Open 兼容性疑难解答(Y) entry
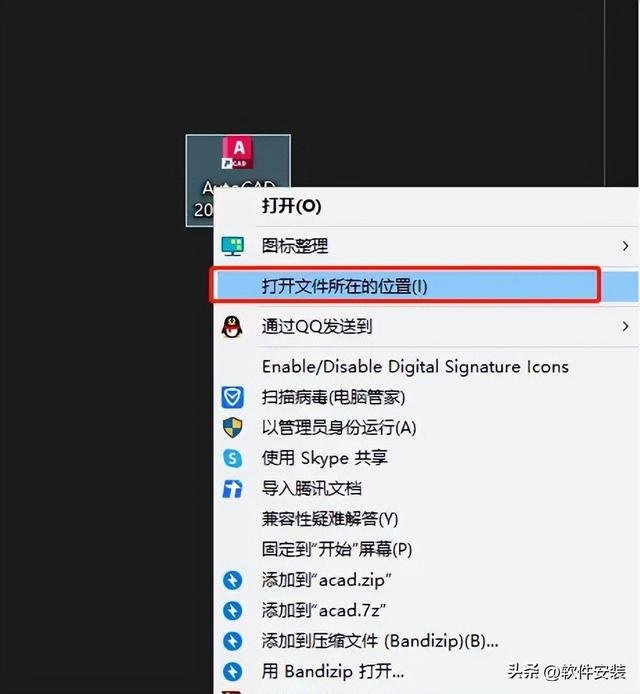The height and width of the screenshot is (694, 640). pos(426,519)
